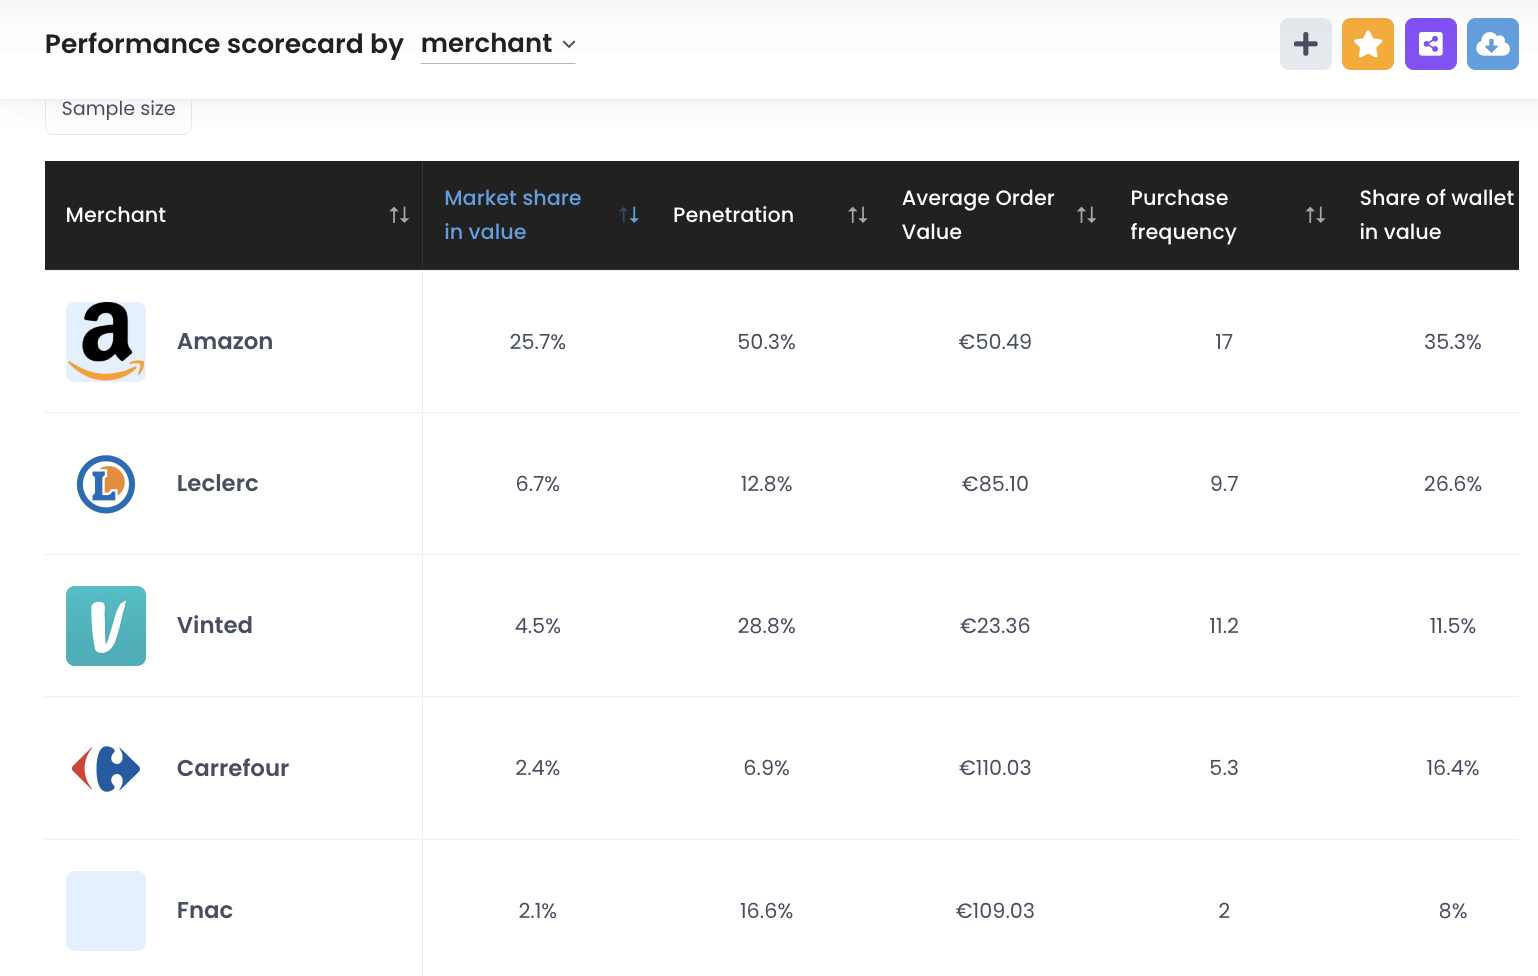Click Vinted's 11.5% share of wallet

coord(1453,626)
